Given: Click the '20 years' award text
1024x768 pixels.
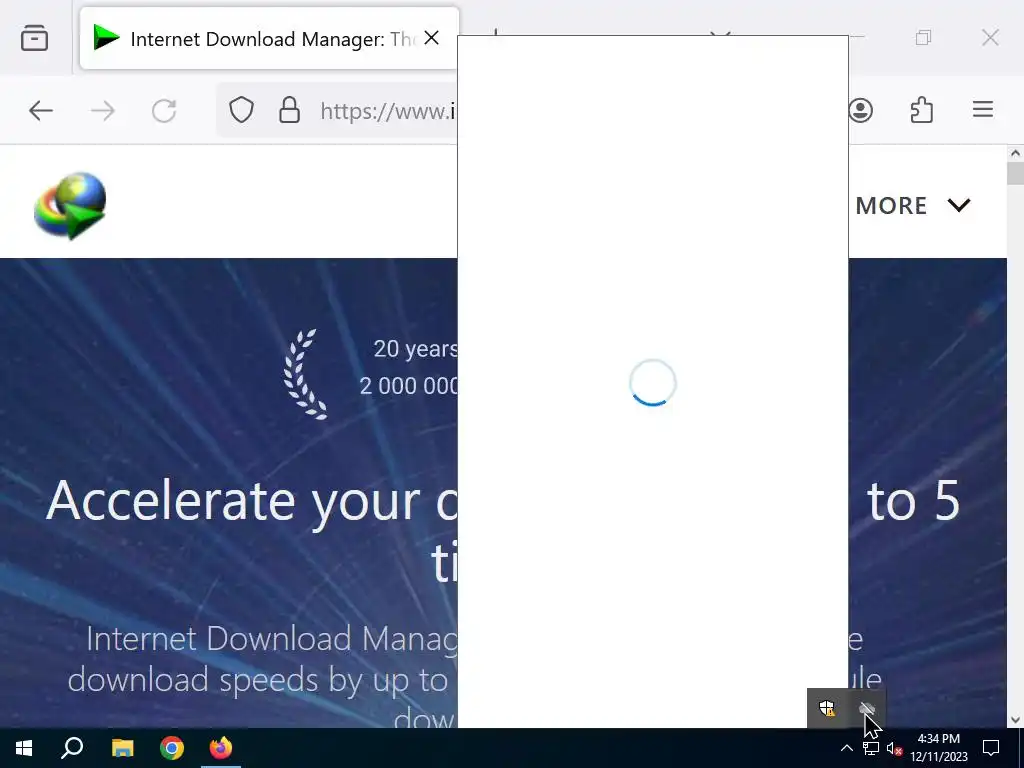Looking at the screenshot, I should [415, 349].
